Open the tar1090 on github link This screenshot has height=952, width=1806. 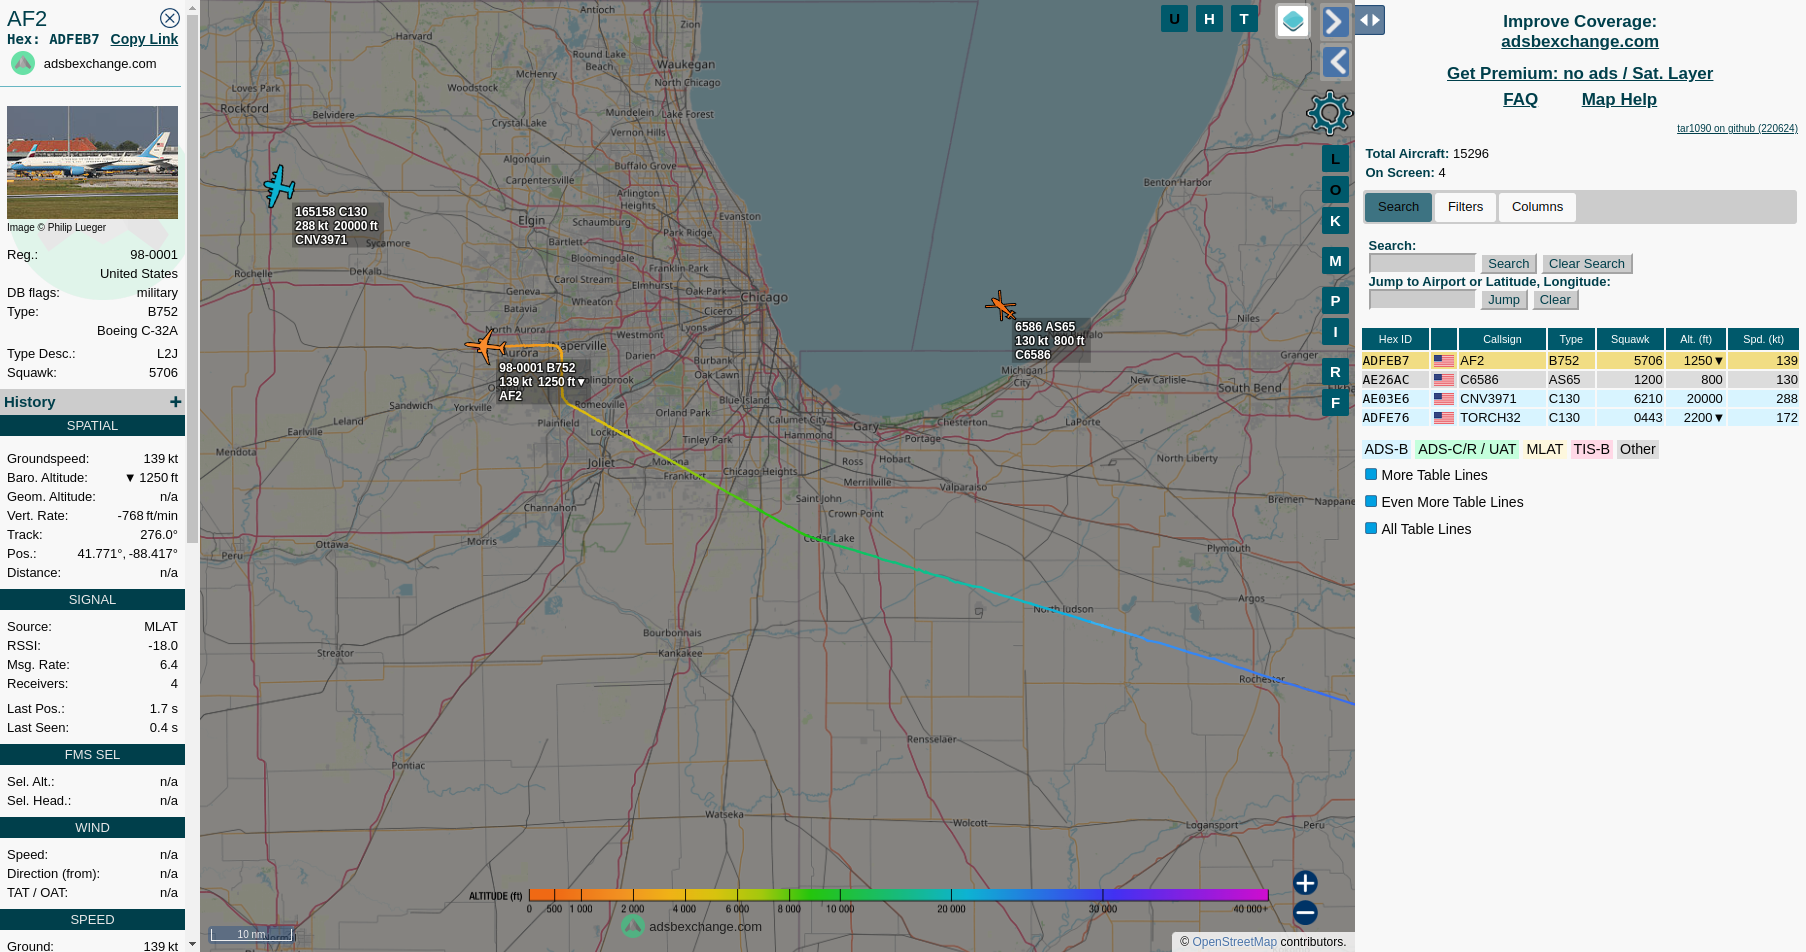pos(1737,128)
